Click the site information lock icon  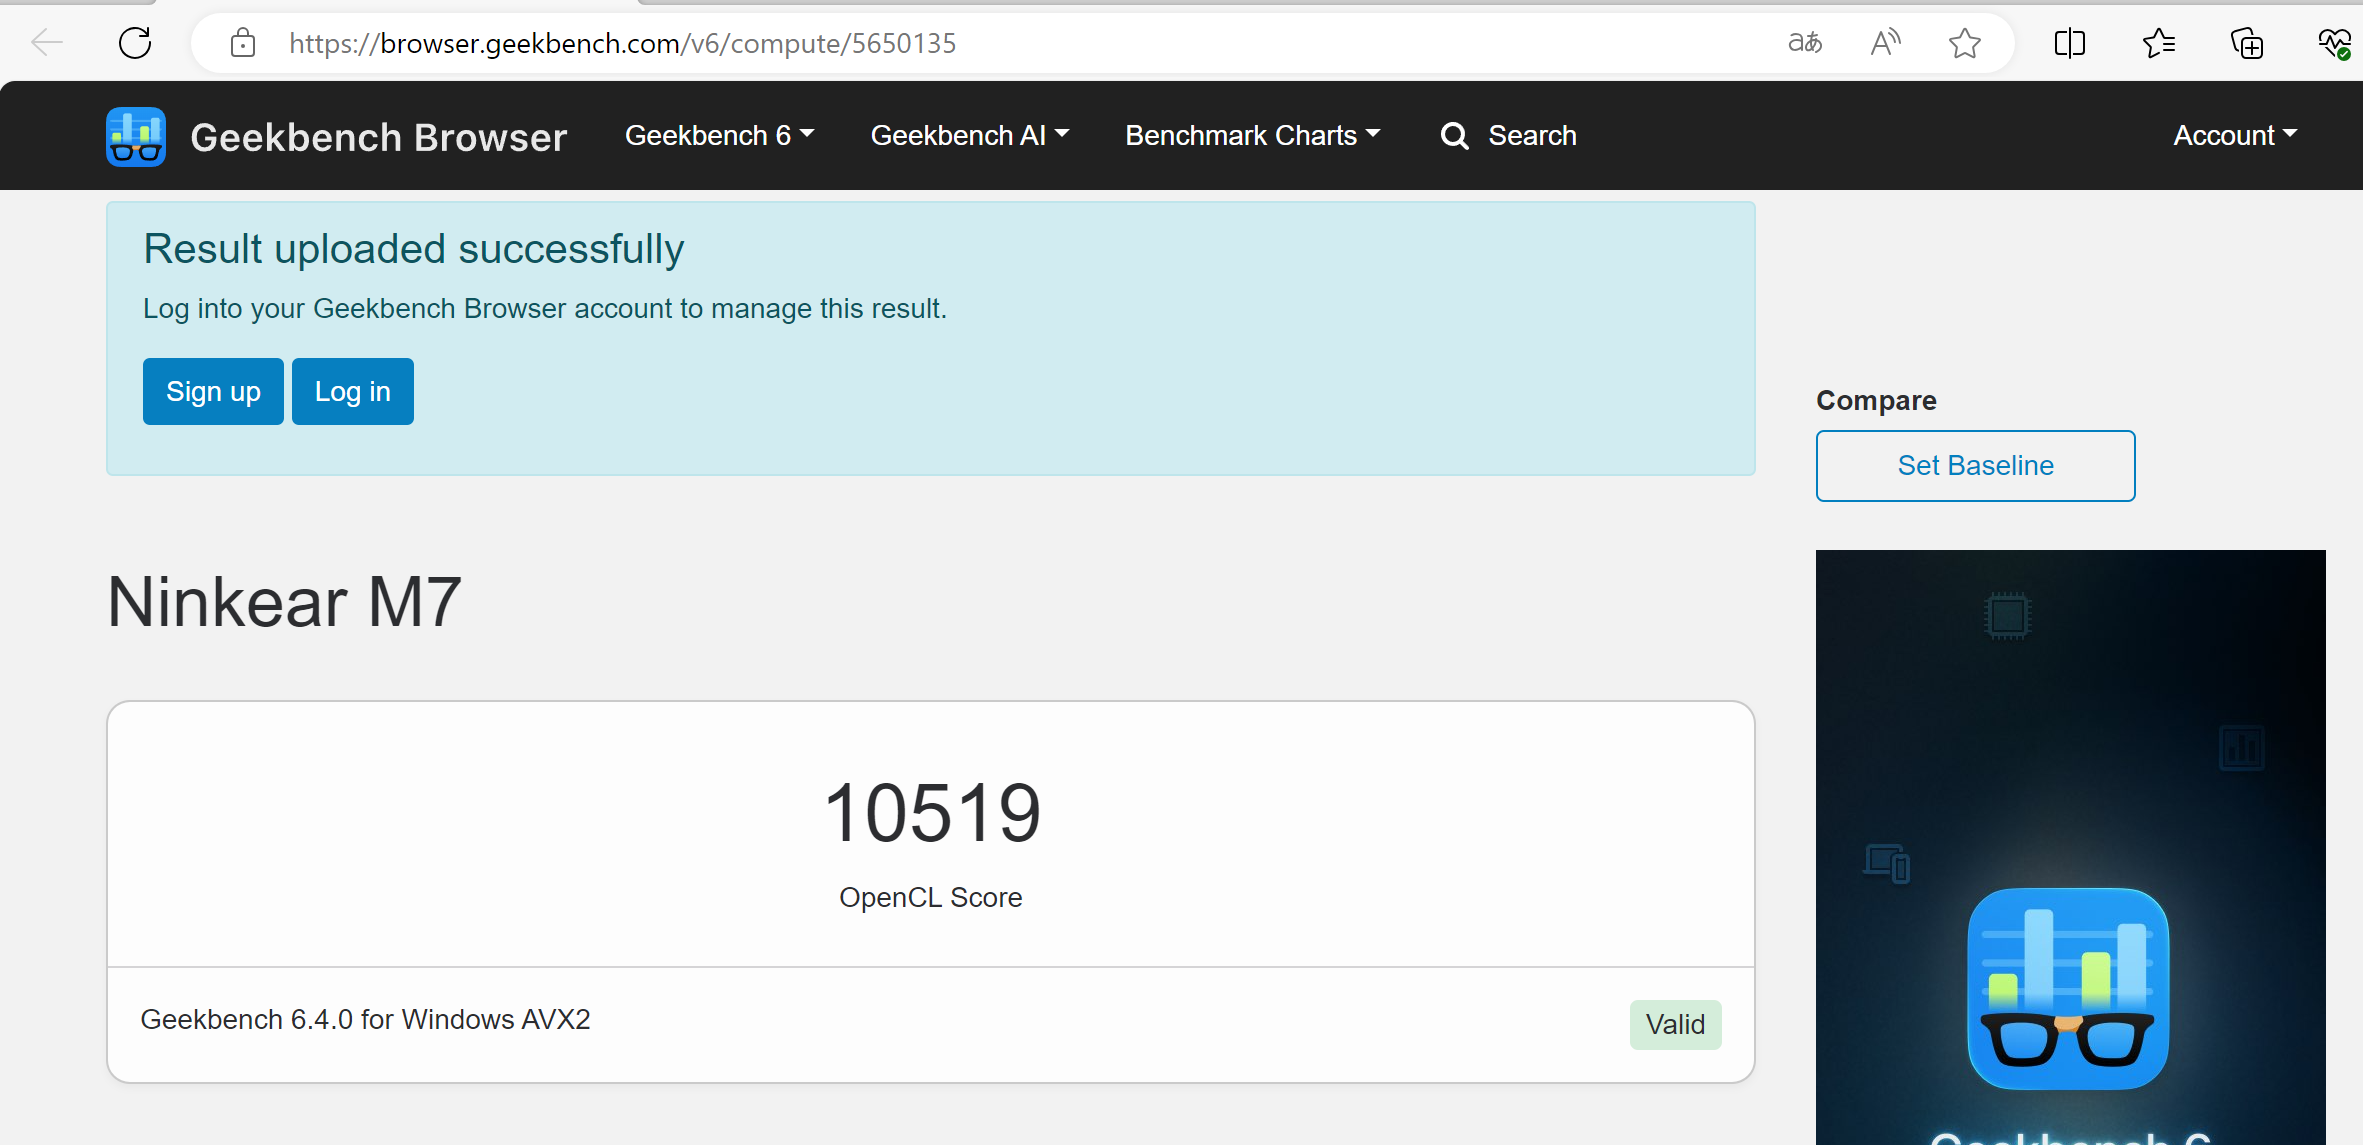point(242,43)
